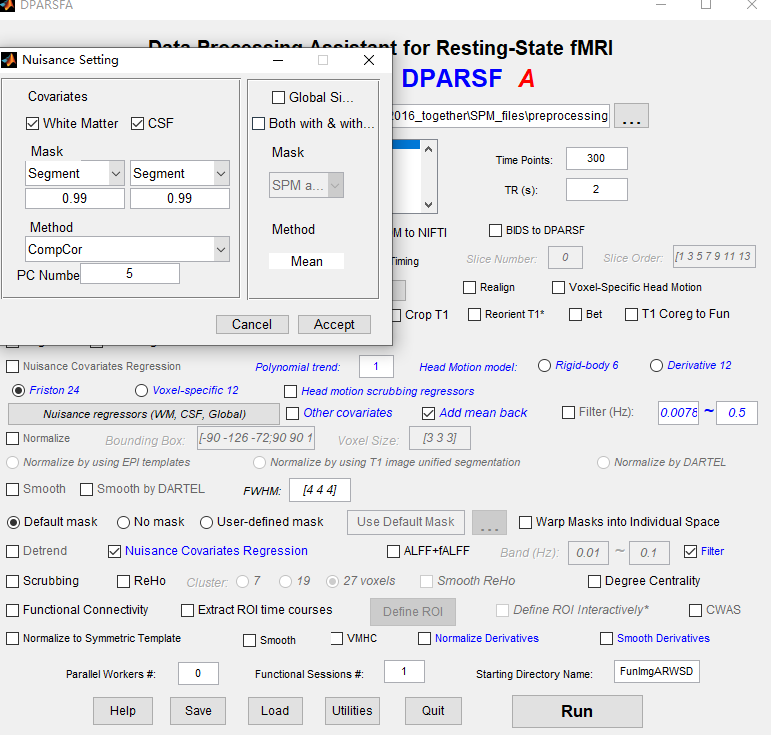Enable Warp Masks into Individual Space
This screenshot has height=735, width=771.
click(x=526, y=522)
